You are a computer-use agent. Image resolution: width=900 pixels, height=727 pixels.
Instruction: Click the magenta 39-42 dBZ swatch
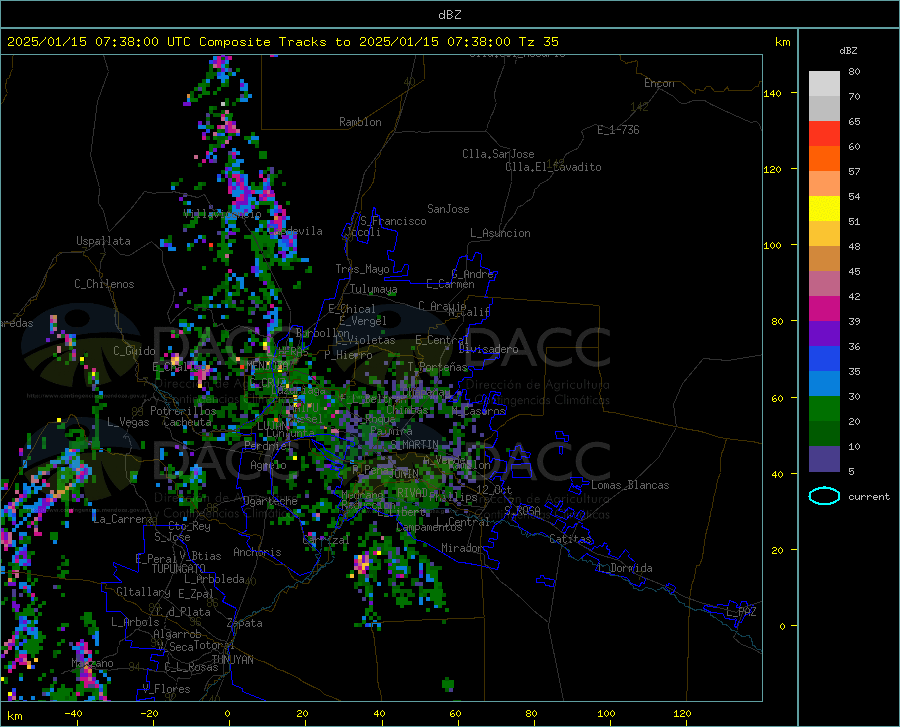click(824, 309)
